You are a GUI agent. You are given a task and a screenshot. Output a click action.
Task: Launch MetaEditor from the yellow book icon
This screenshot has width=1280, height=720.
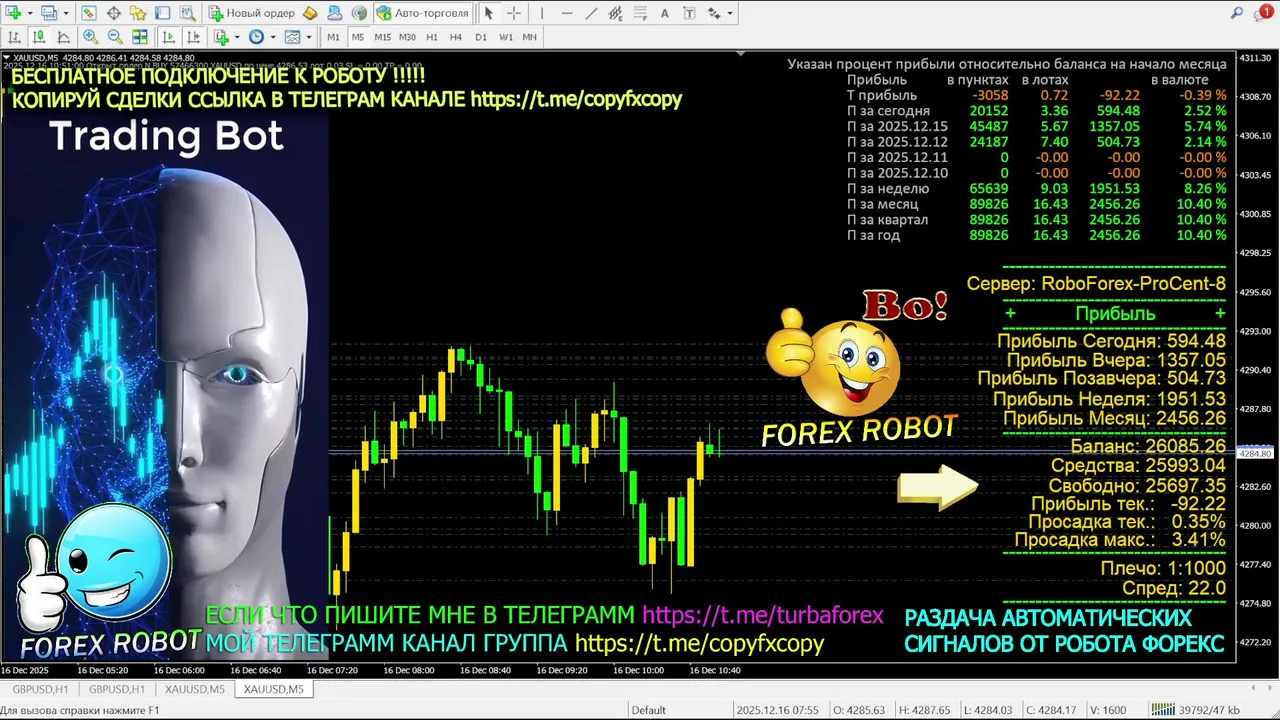(x=310, y=13)
